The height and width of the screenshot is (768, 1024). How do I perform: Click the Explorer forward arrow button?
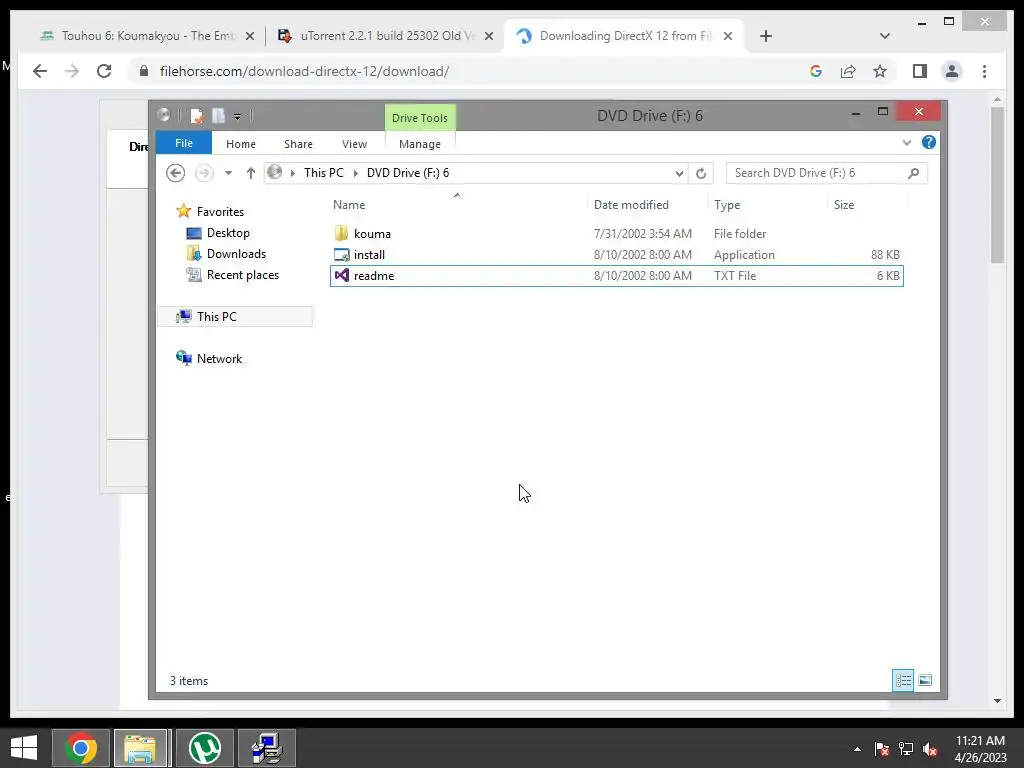(x=204, y=173)
